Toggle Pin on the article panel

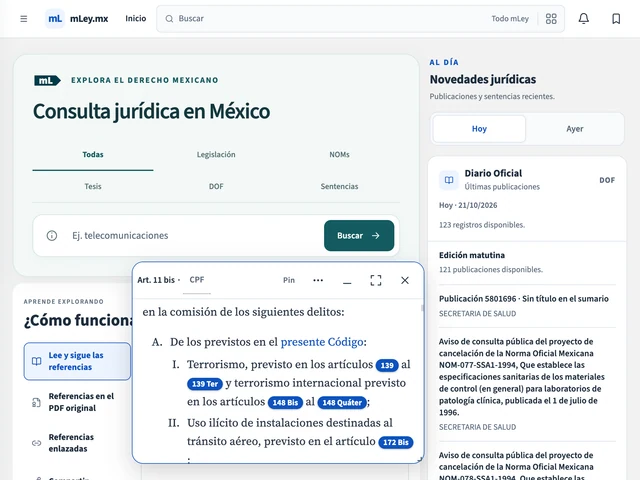[289, 280]
